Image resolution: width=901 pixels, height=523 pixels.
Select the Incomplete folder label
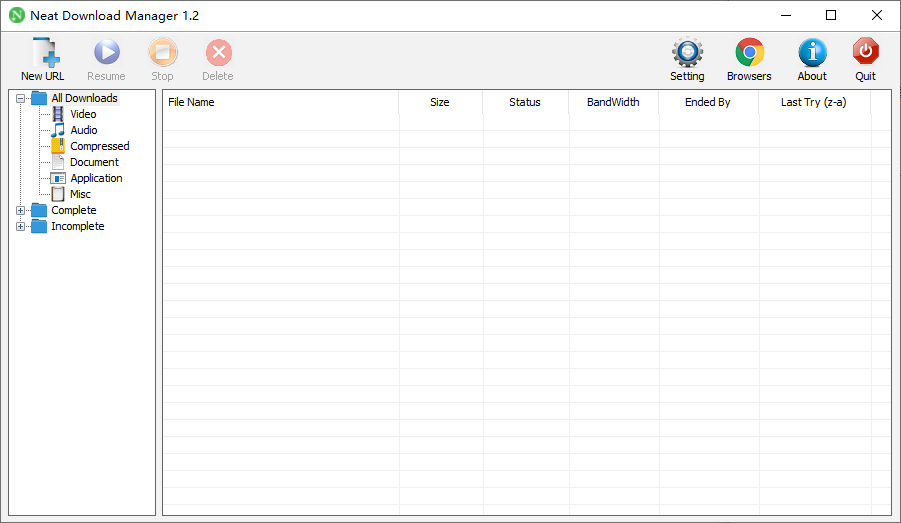[78, 226]
